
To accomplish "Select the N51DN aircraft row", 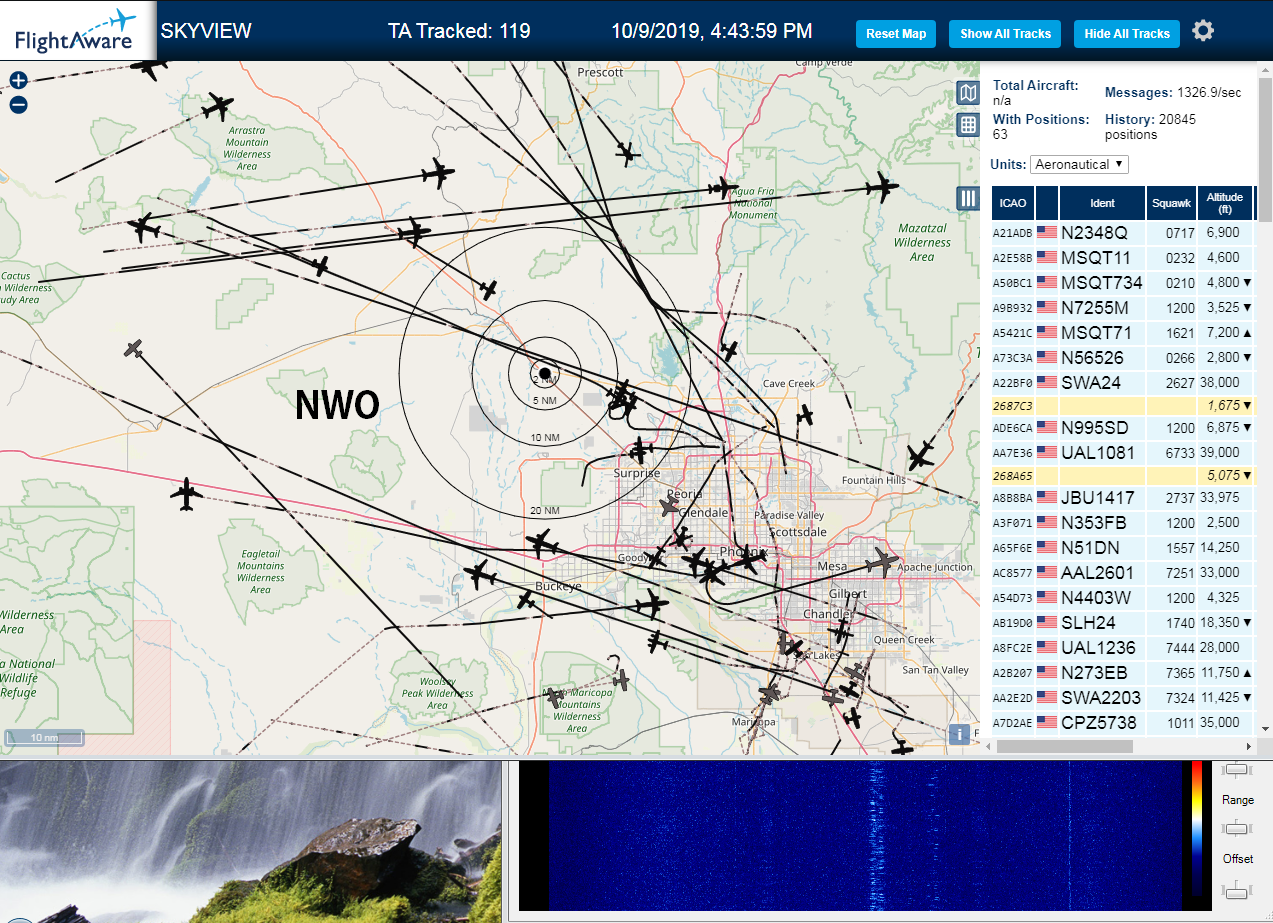I will pos(1122,547).
